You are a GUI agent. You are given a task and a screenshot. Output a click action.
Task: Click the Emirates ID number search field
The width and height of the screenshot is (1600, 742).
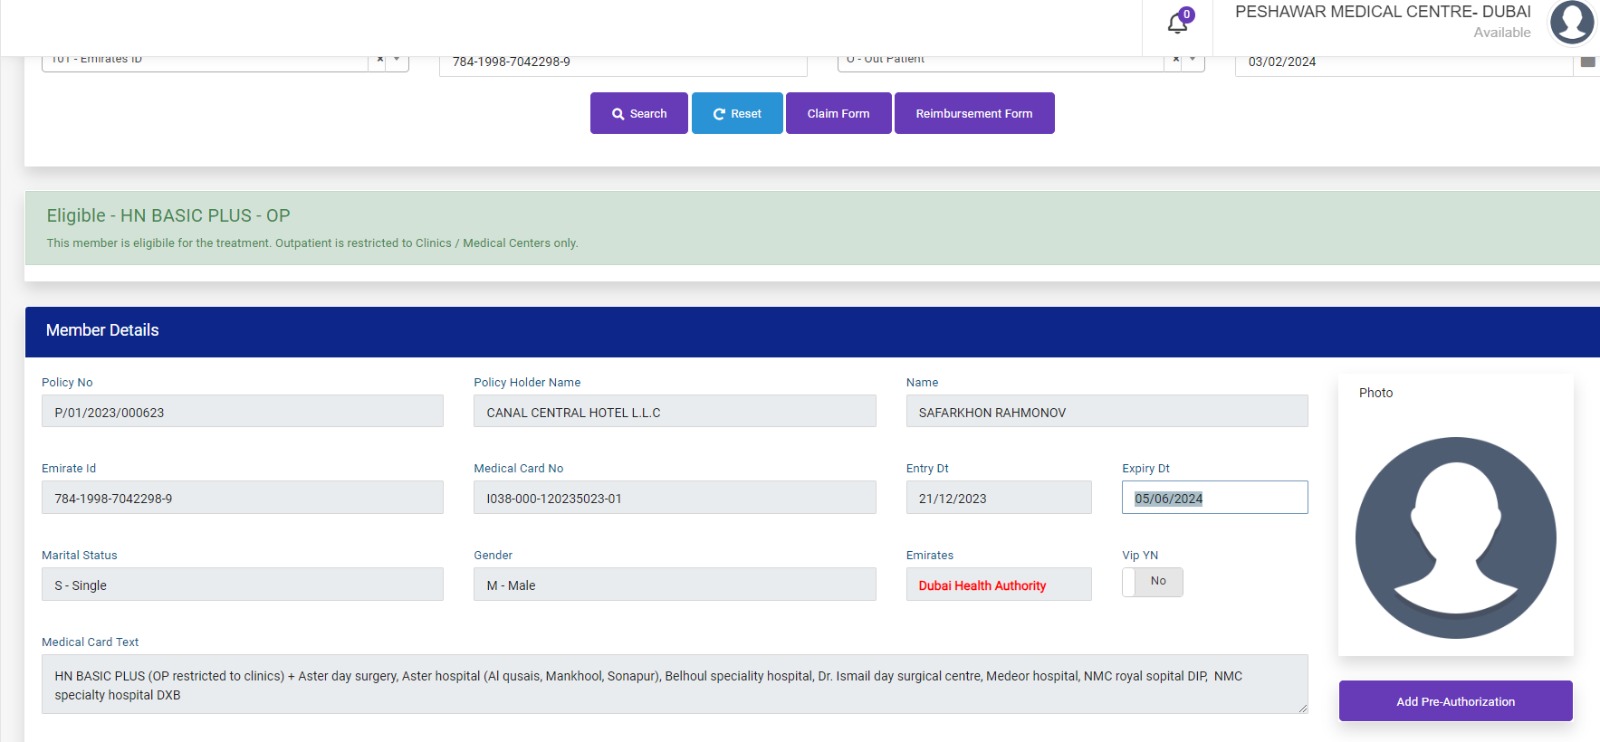coord(622,63)
